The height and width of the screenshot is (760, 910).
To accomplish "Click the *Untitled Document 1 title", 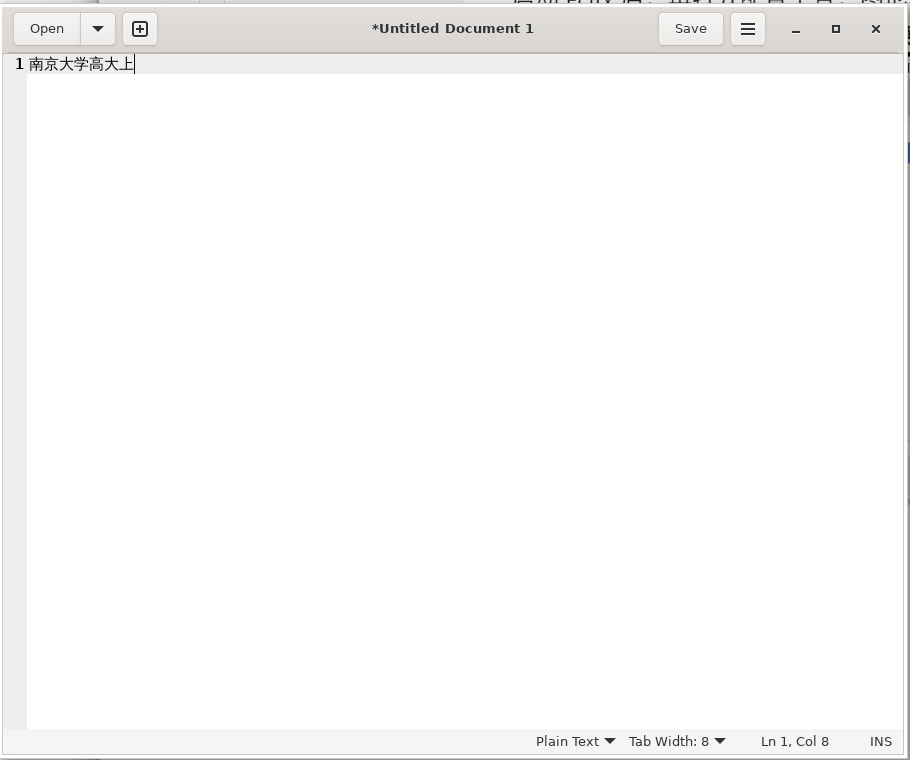I will [452, 29].
